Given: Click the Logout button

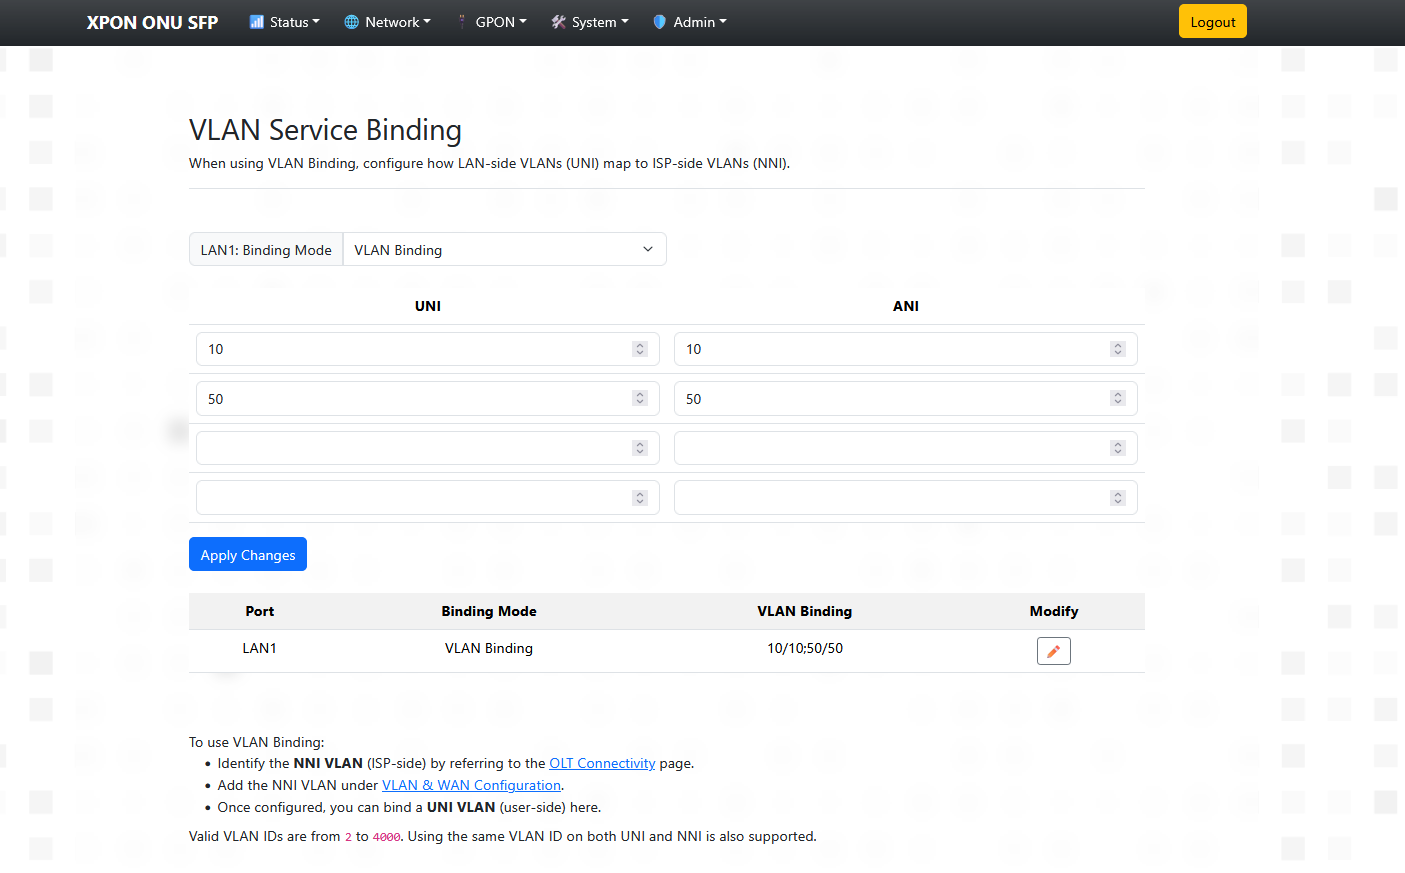Looking at the screenshot, I should [x=1213, y=22].
